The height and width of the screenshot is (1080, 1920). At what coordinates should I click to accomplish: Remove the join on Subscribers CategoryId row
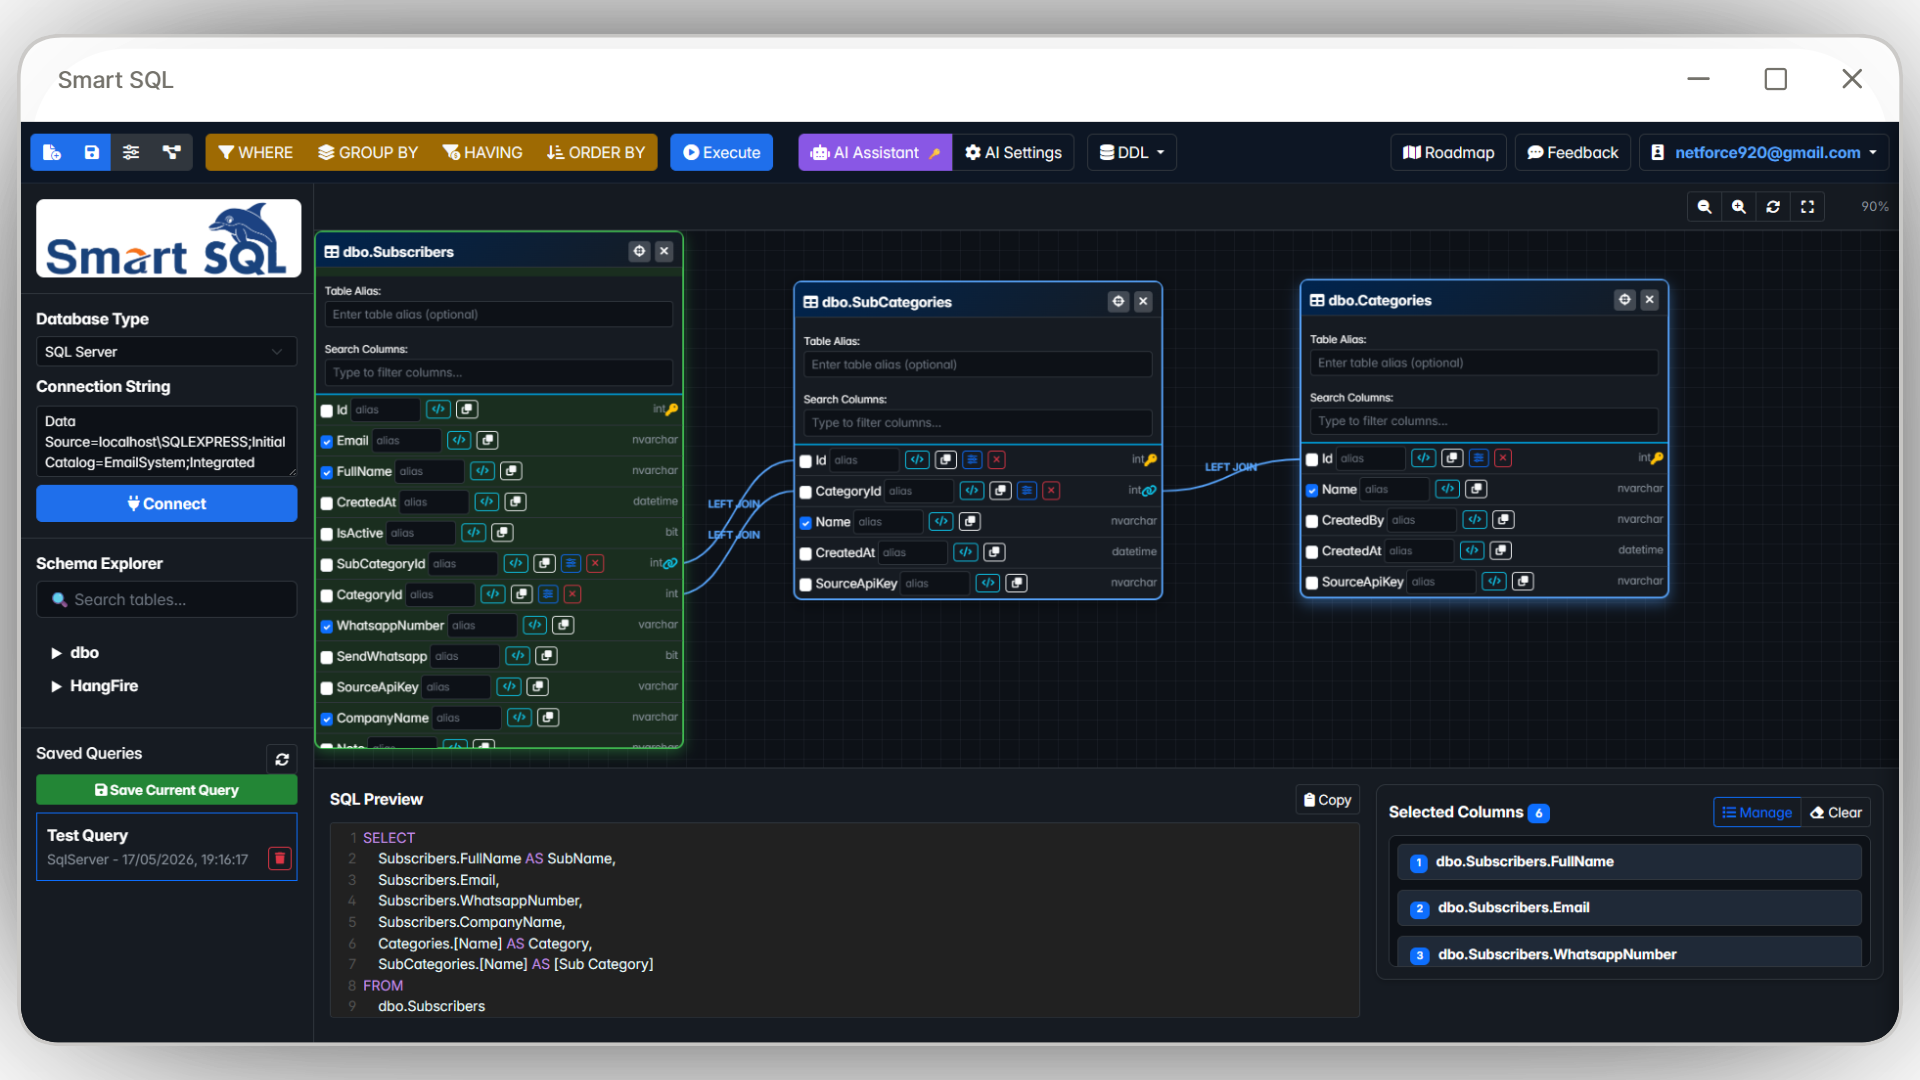click(x=572, y=595)
